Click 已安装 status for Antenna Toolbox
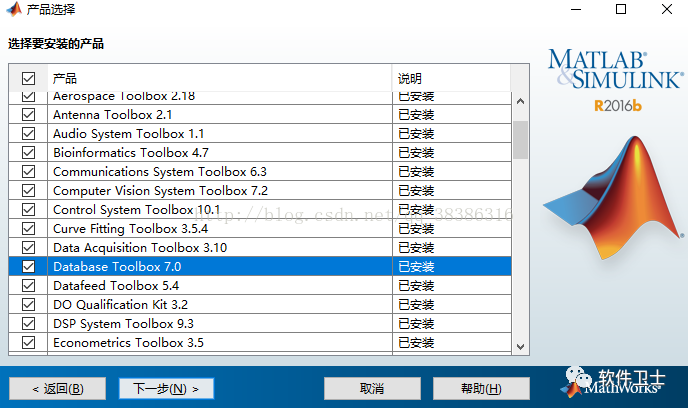This screenshot has width=688, height=408. (416, 115)
